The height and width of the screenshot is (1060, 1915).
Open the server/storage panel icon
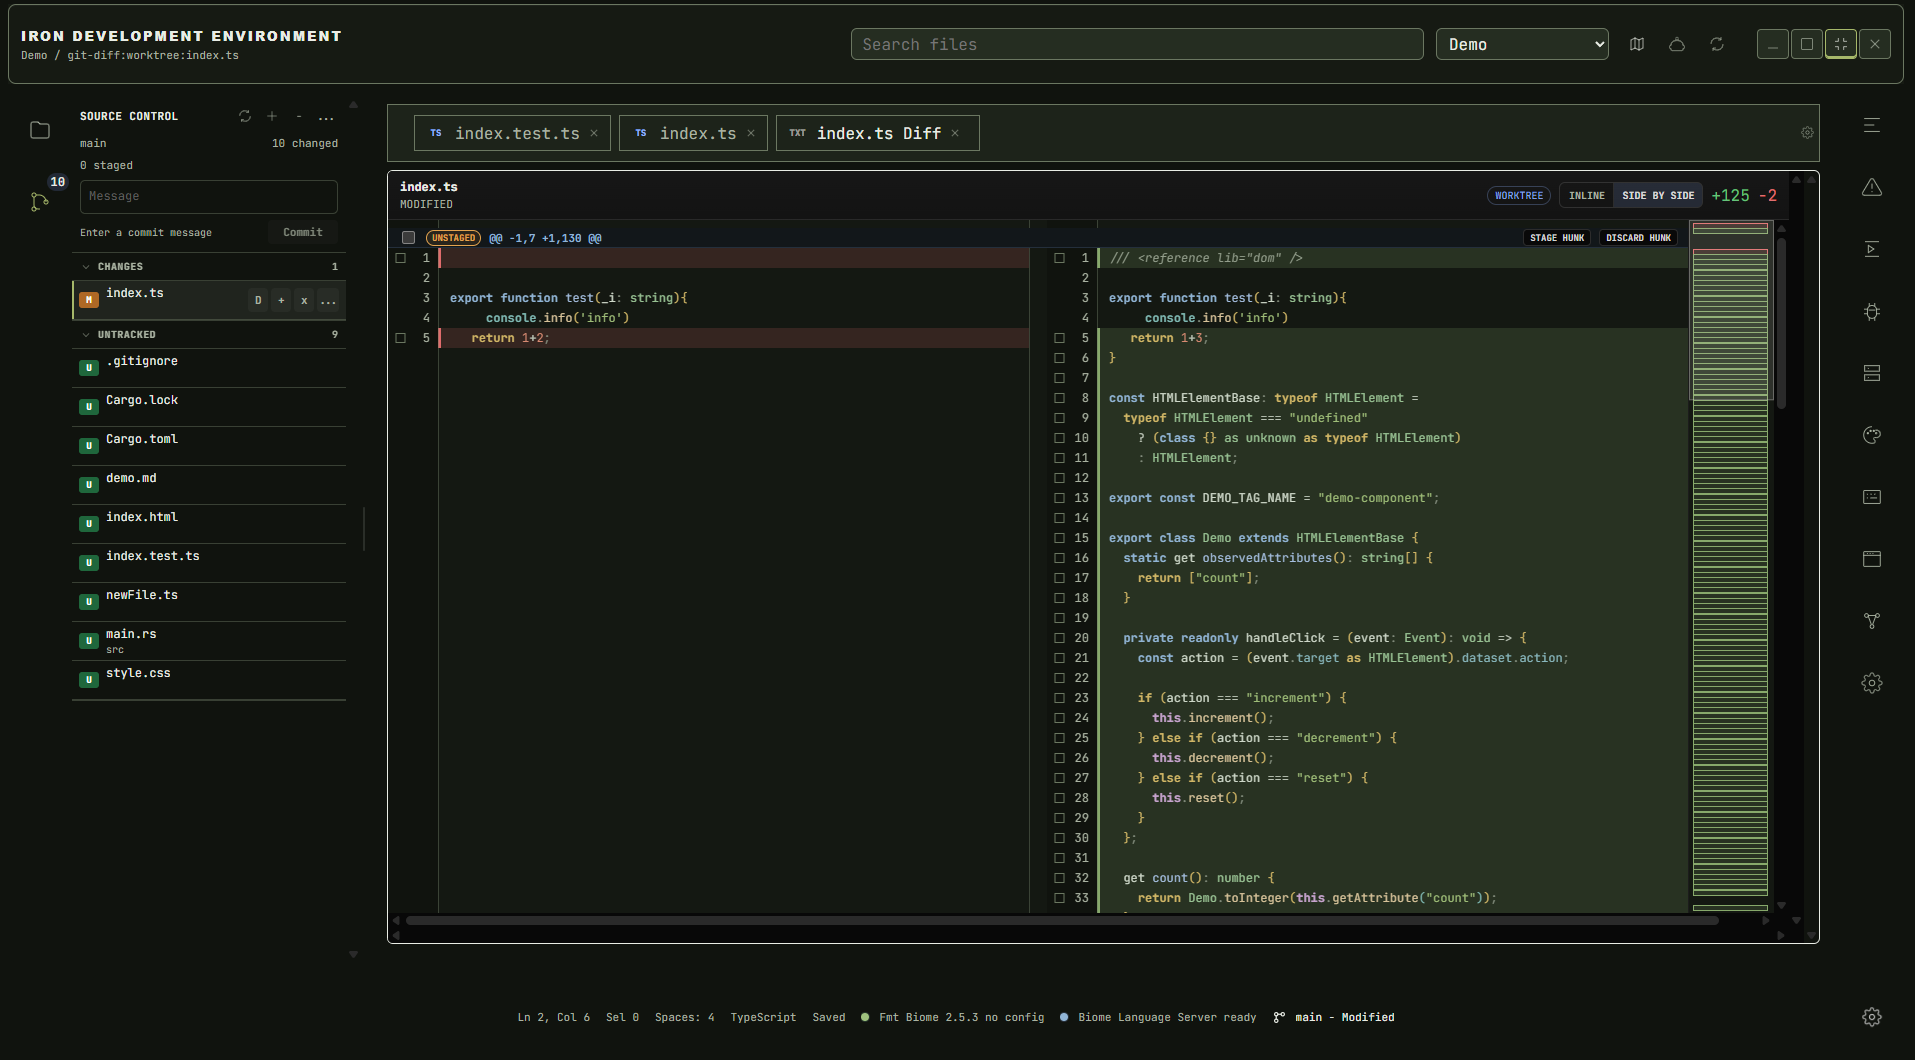[1872, 373]
